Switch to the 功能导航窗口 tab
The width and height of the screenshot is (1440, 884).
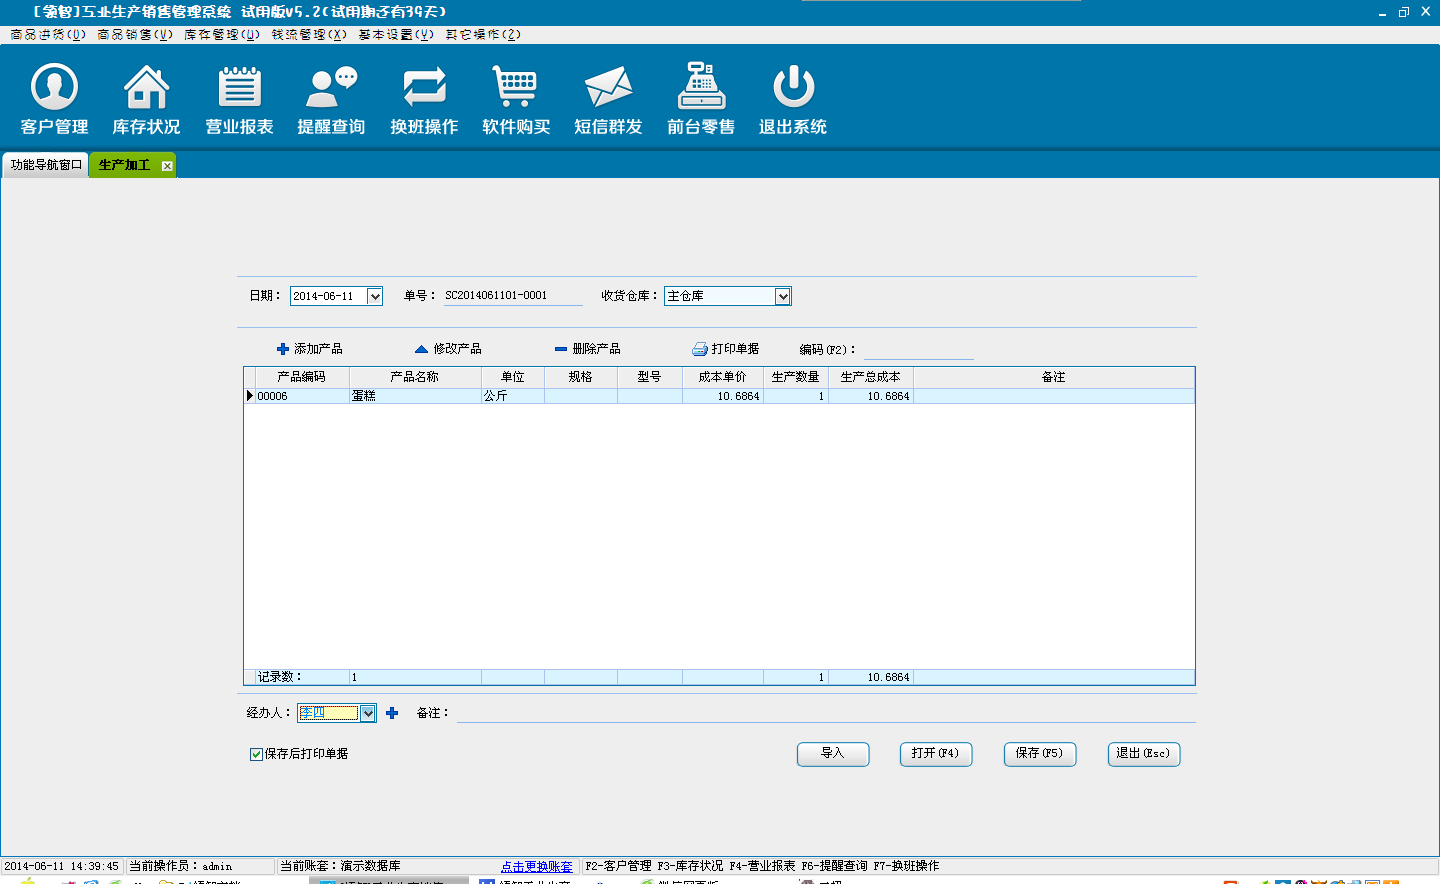[46, 165]
